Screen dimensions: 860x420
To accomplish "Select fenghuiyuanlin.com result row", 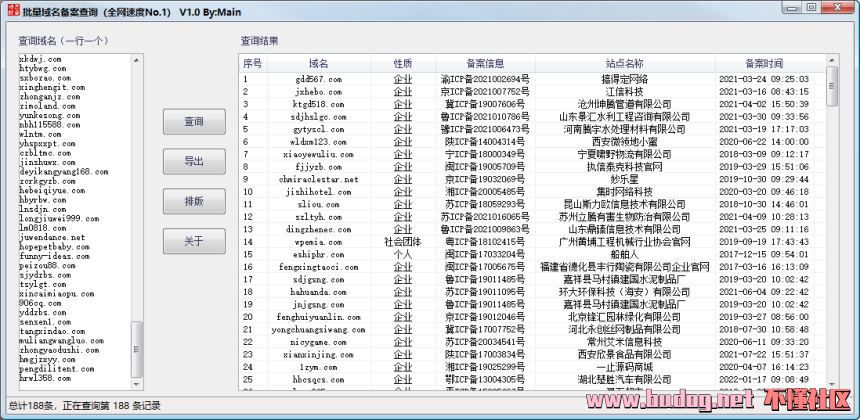I will click(x=531, y=317).
